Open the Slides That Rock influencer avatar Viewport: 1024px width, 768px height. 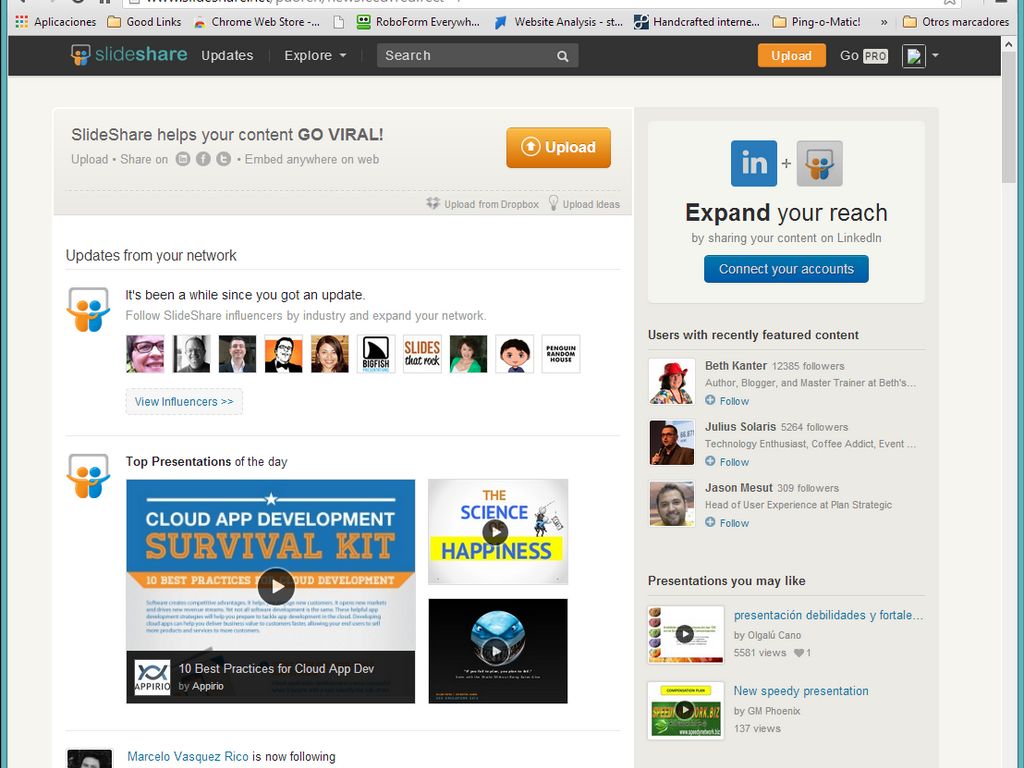tap(422, 353)
